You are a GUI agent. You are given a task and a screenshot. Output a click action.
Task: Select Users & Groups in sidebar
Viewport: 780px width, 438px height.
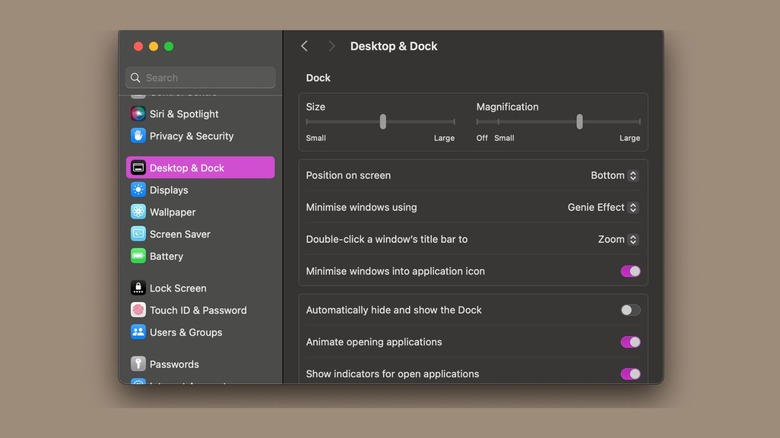pos(186,332)
